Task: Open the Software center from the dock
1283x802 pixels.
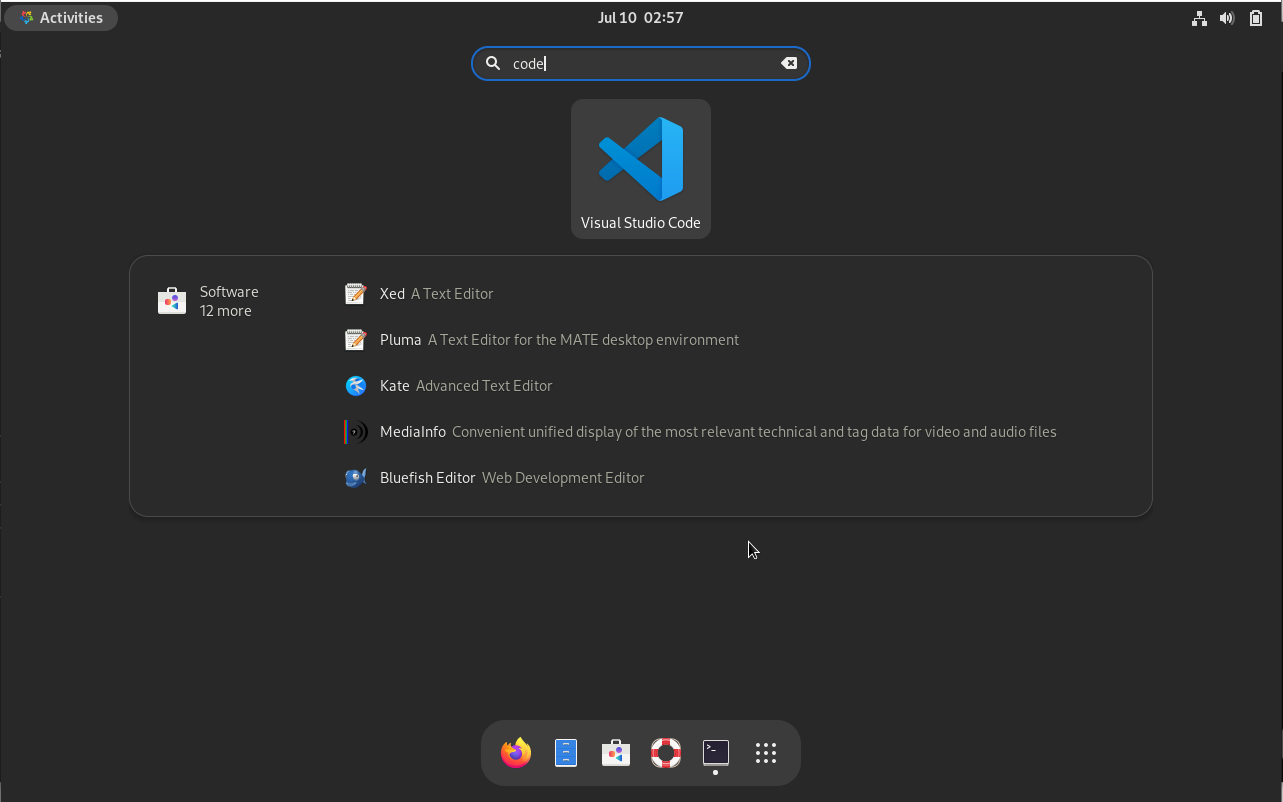Action: pyautogui.click(x=615, y=753)
